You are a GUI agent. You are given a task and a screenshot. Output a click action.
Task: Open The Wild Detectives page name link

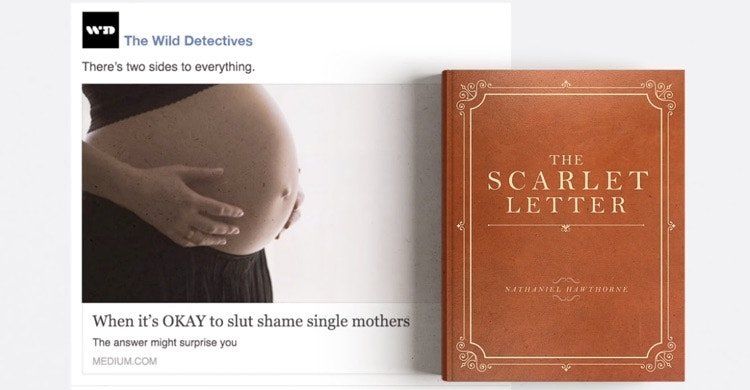188,41
